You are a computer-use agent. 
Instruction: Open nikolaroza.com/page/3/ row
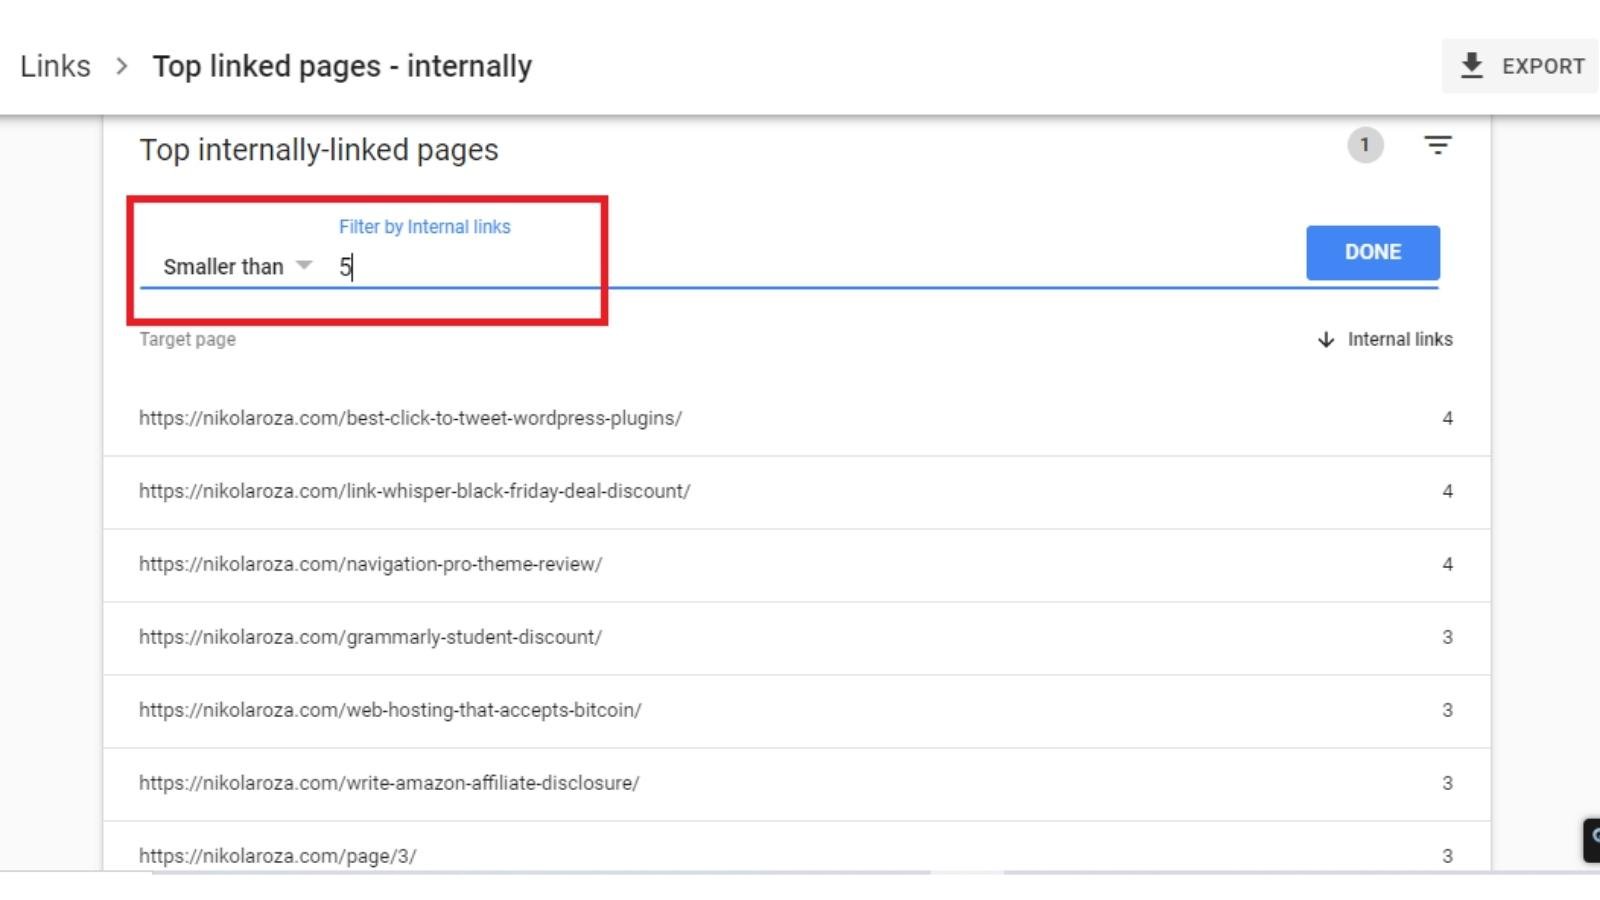(x=796, y=847)
